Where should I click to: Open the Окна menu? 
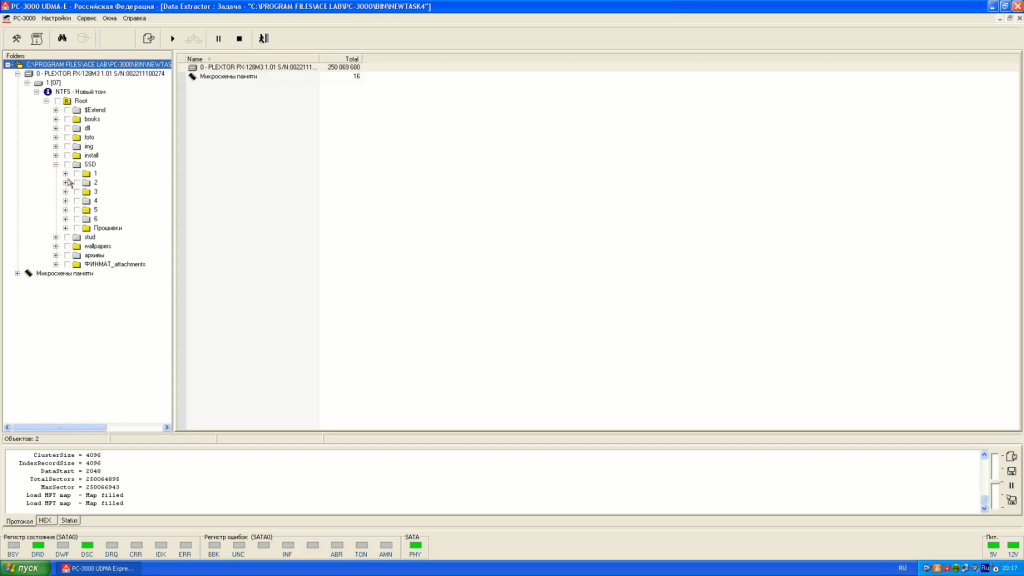point(109,18)
